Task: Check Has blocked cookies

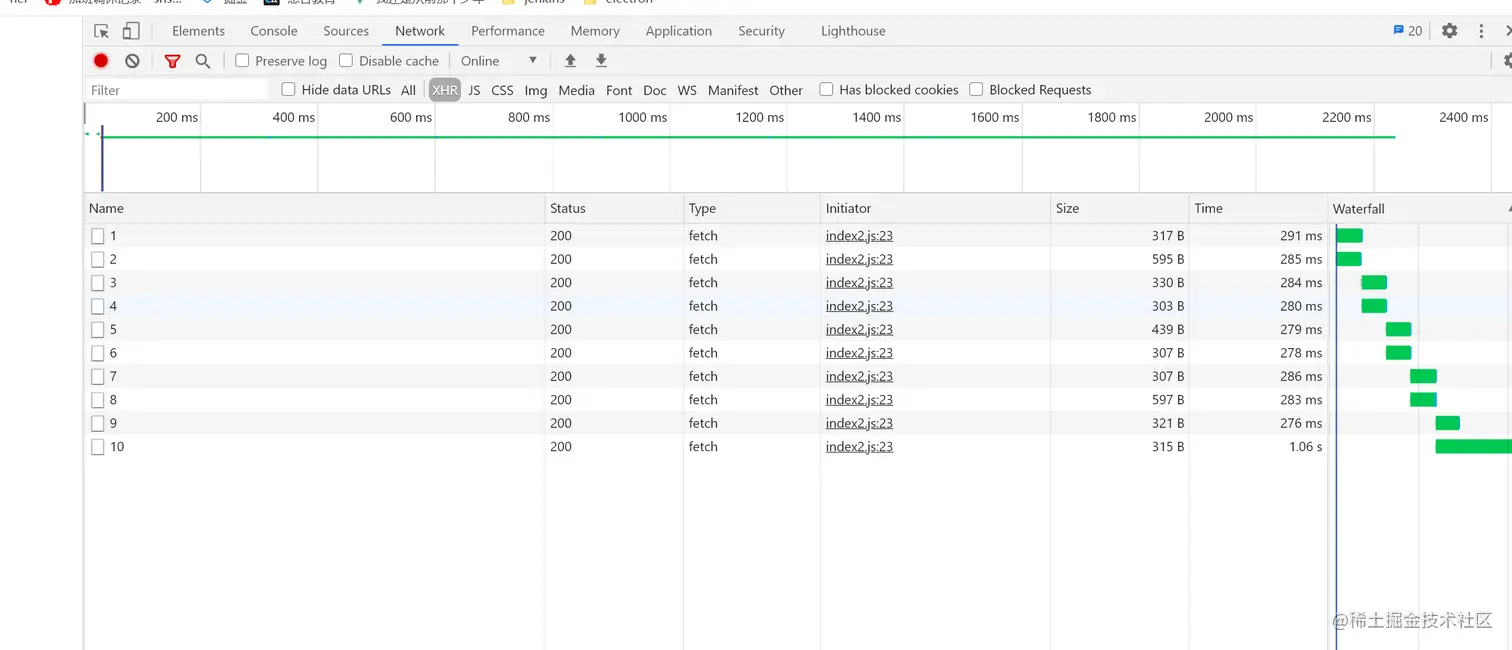Action: click(826, 89)
